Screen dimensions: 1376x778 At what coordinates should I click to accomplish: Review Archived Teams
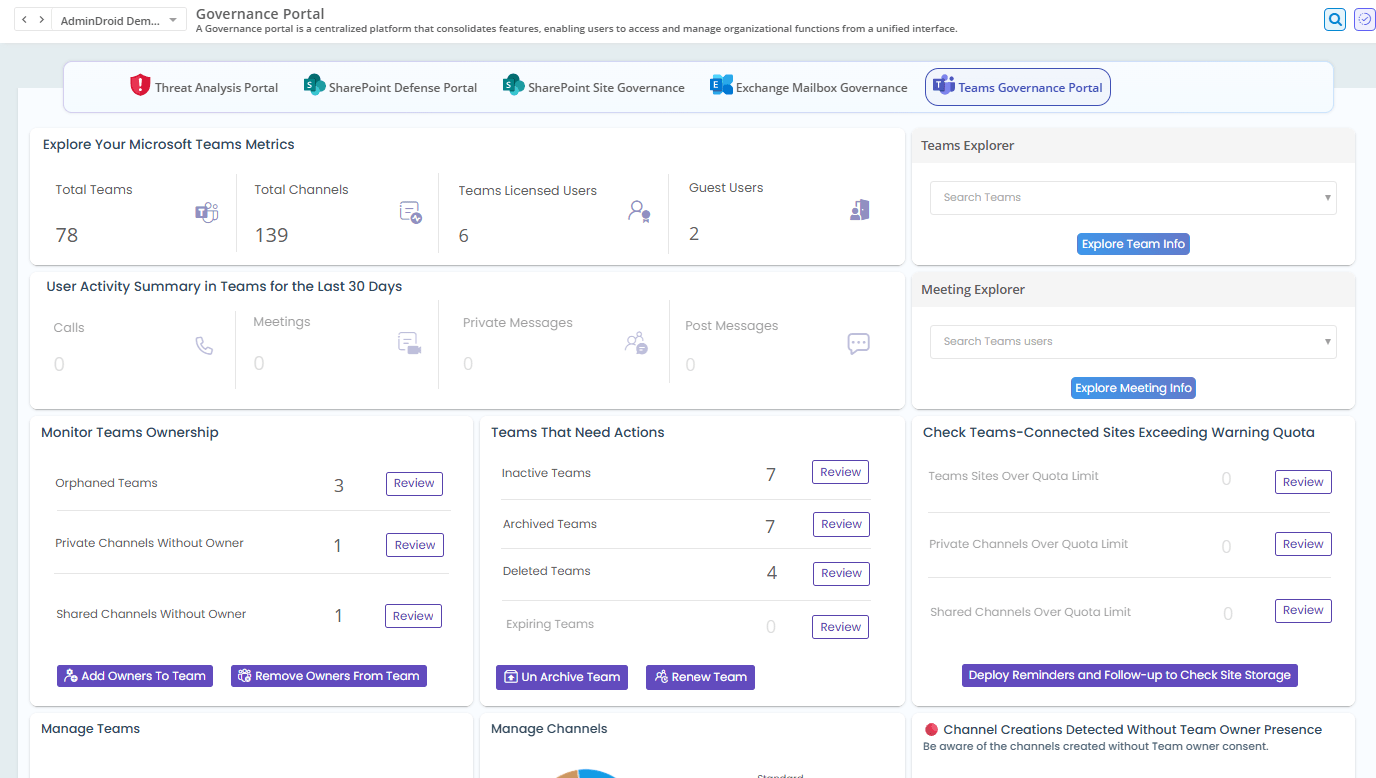click(841, 524)
